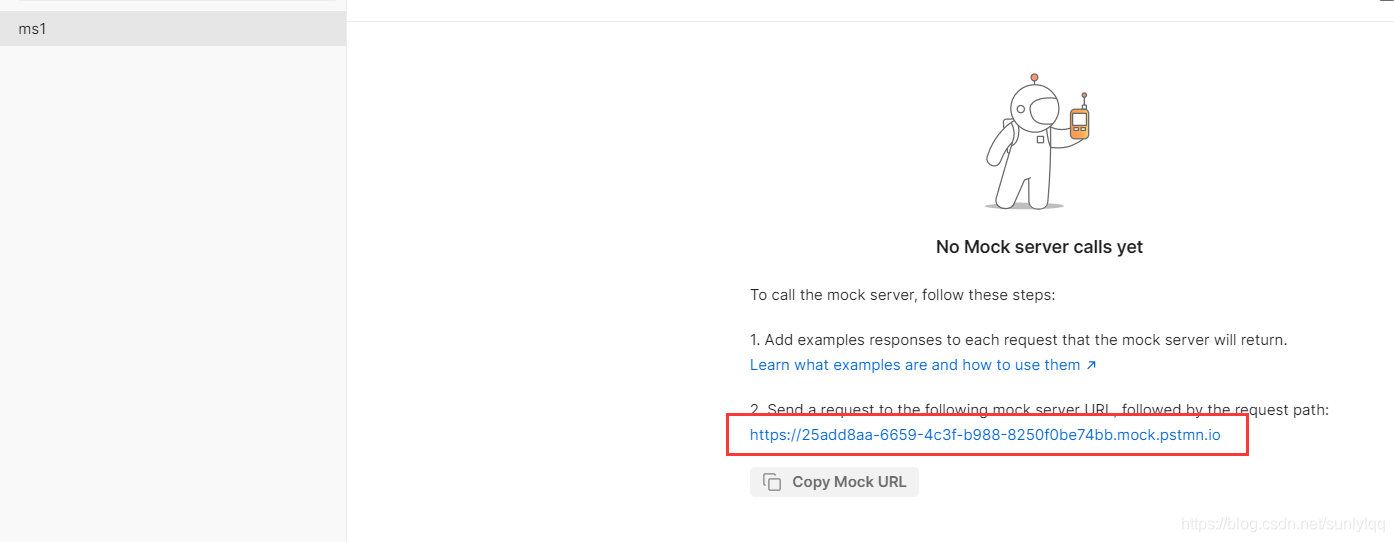
Task: Click the red antenna ball above astronaut
Action: click(x=1034, y=77)
